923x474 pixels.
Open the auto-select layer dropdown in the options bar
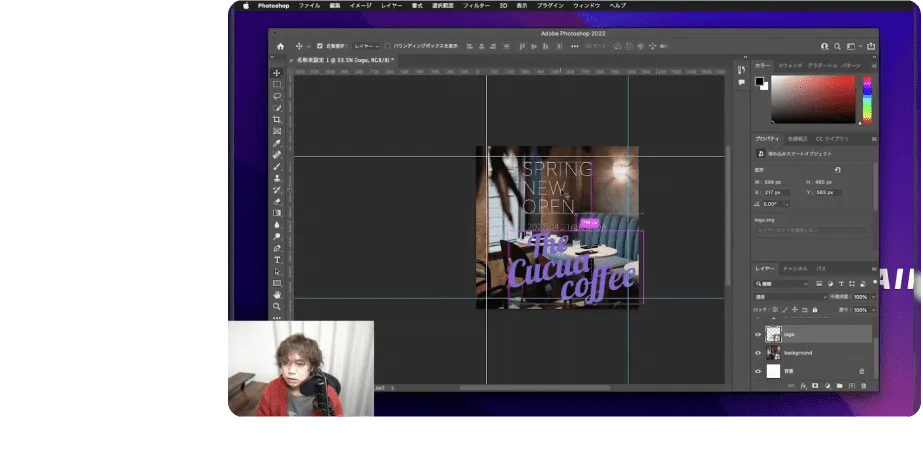point(365,46)
